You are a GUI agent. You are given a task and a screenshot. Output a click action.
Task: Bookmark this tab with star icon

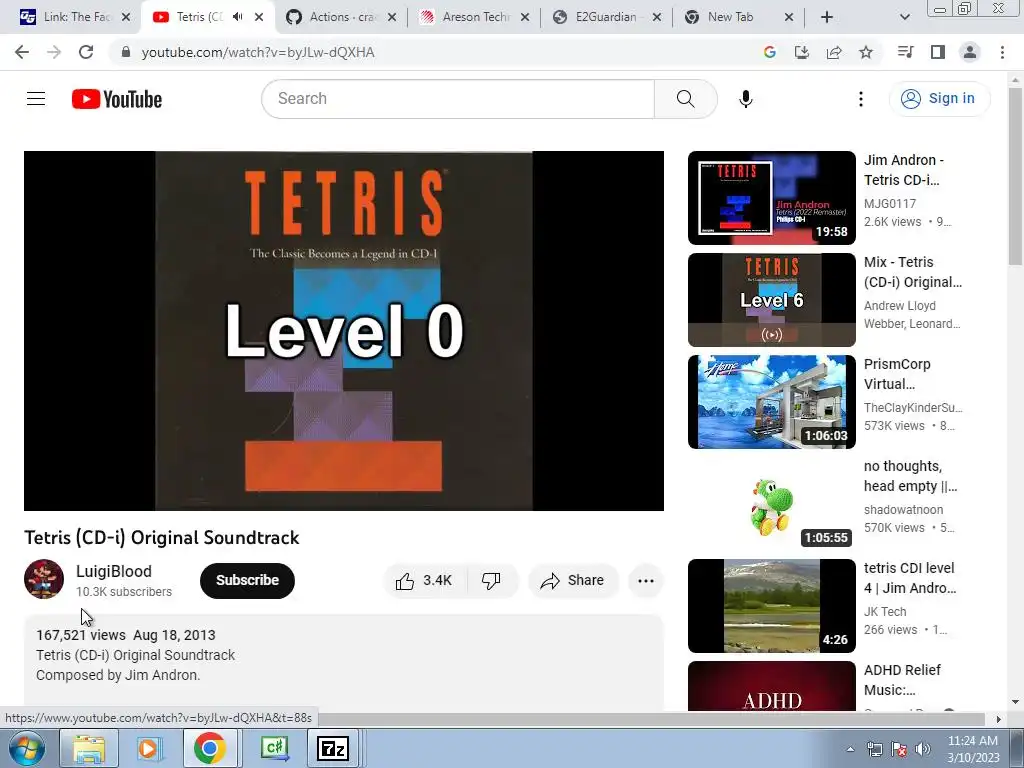(866, 52)
